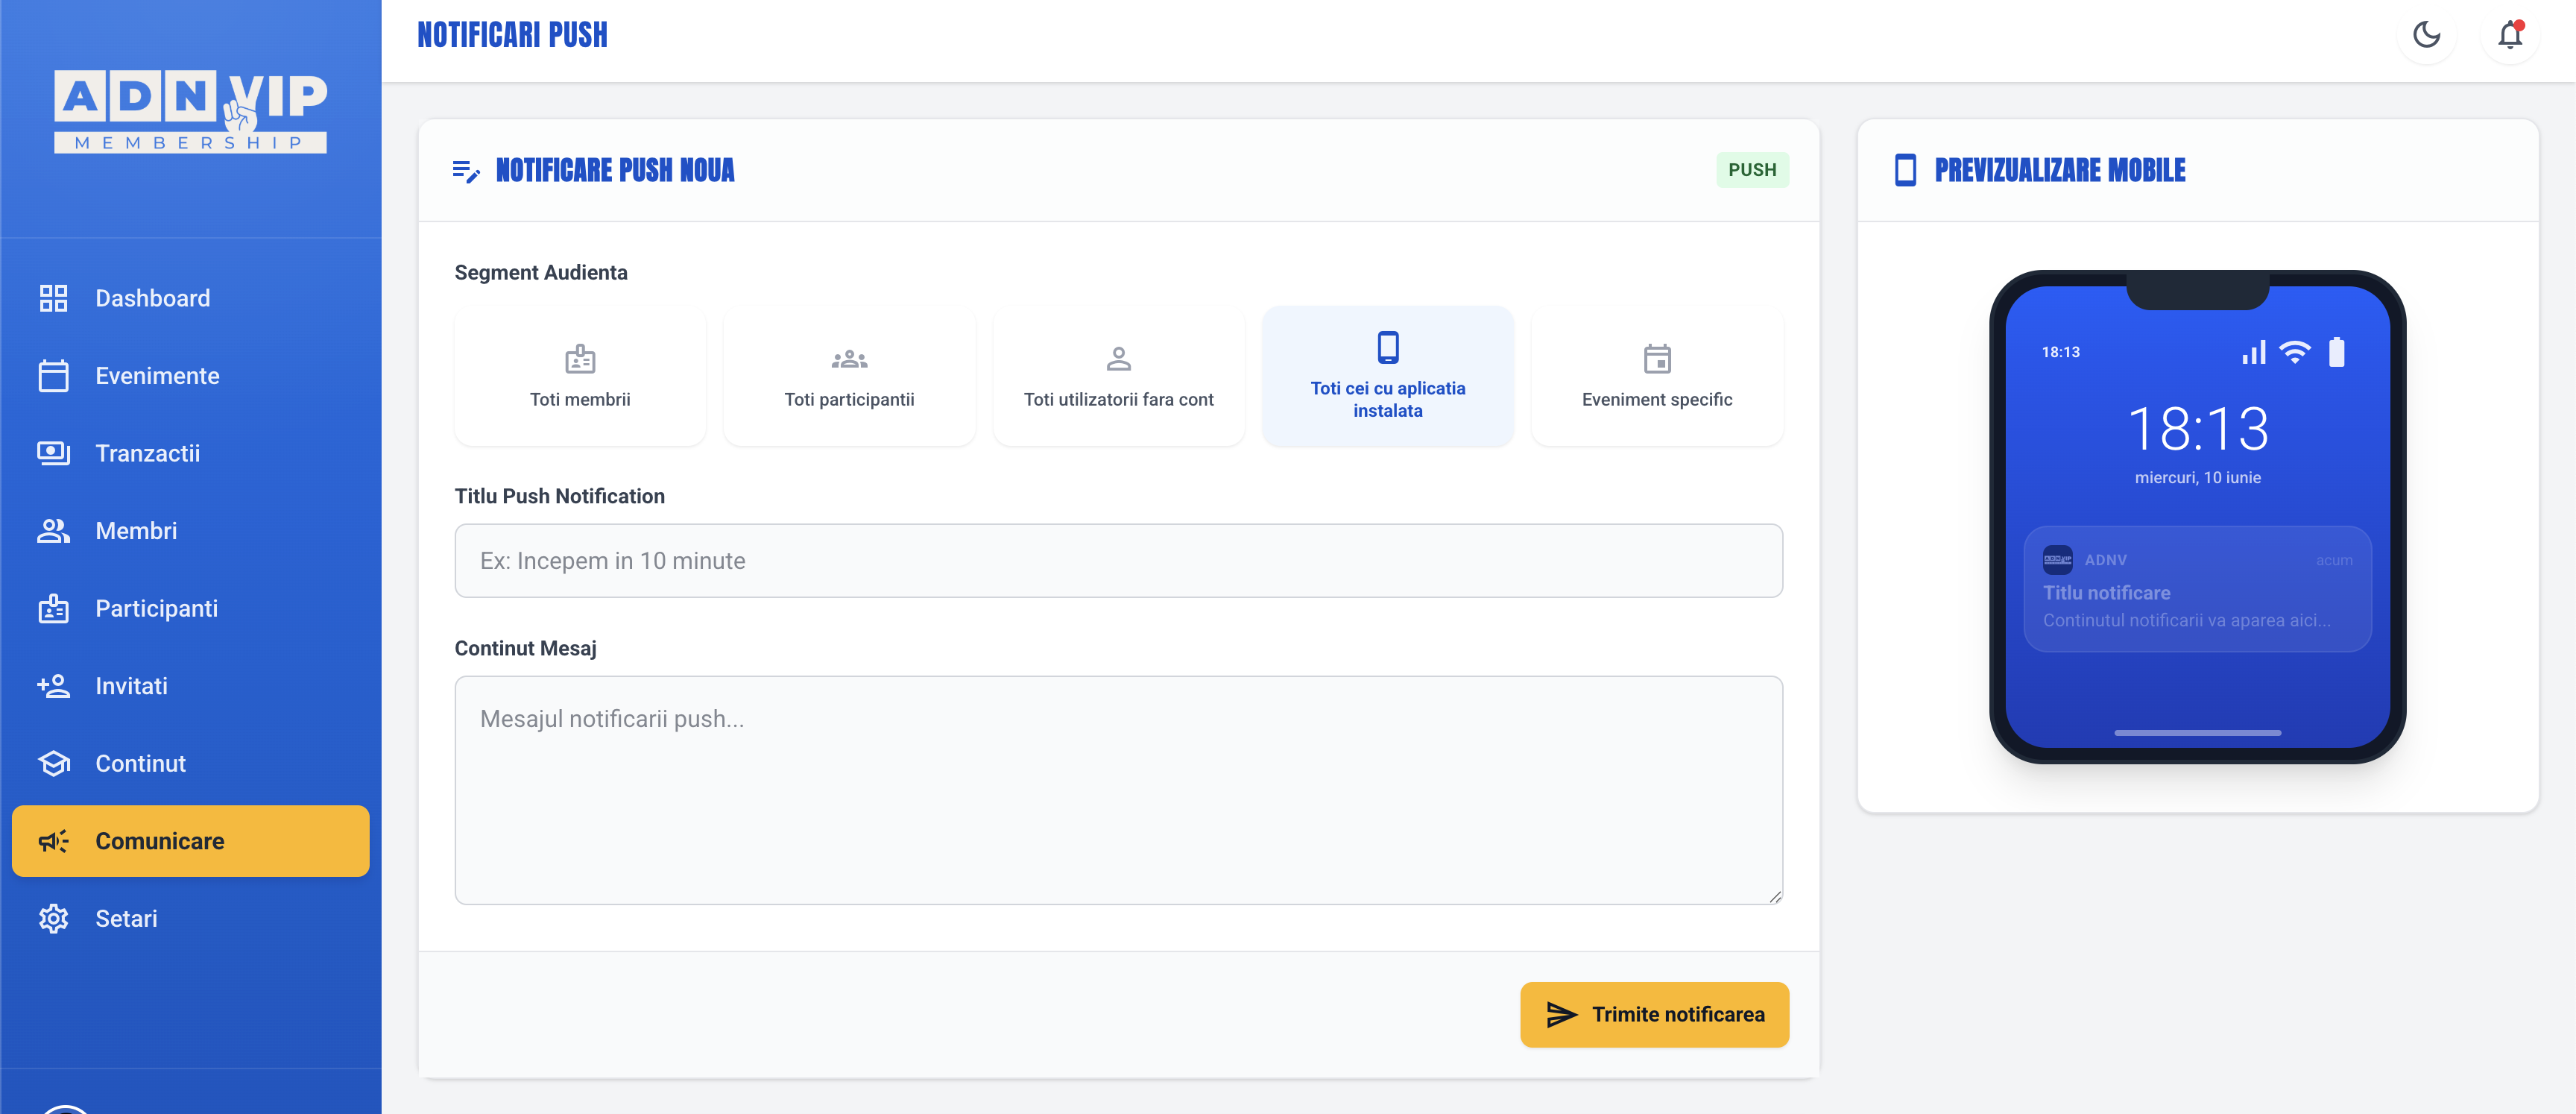Navigate to Membri page
The width and height of the screenshot is (2576, 1114).
190,531
